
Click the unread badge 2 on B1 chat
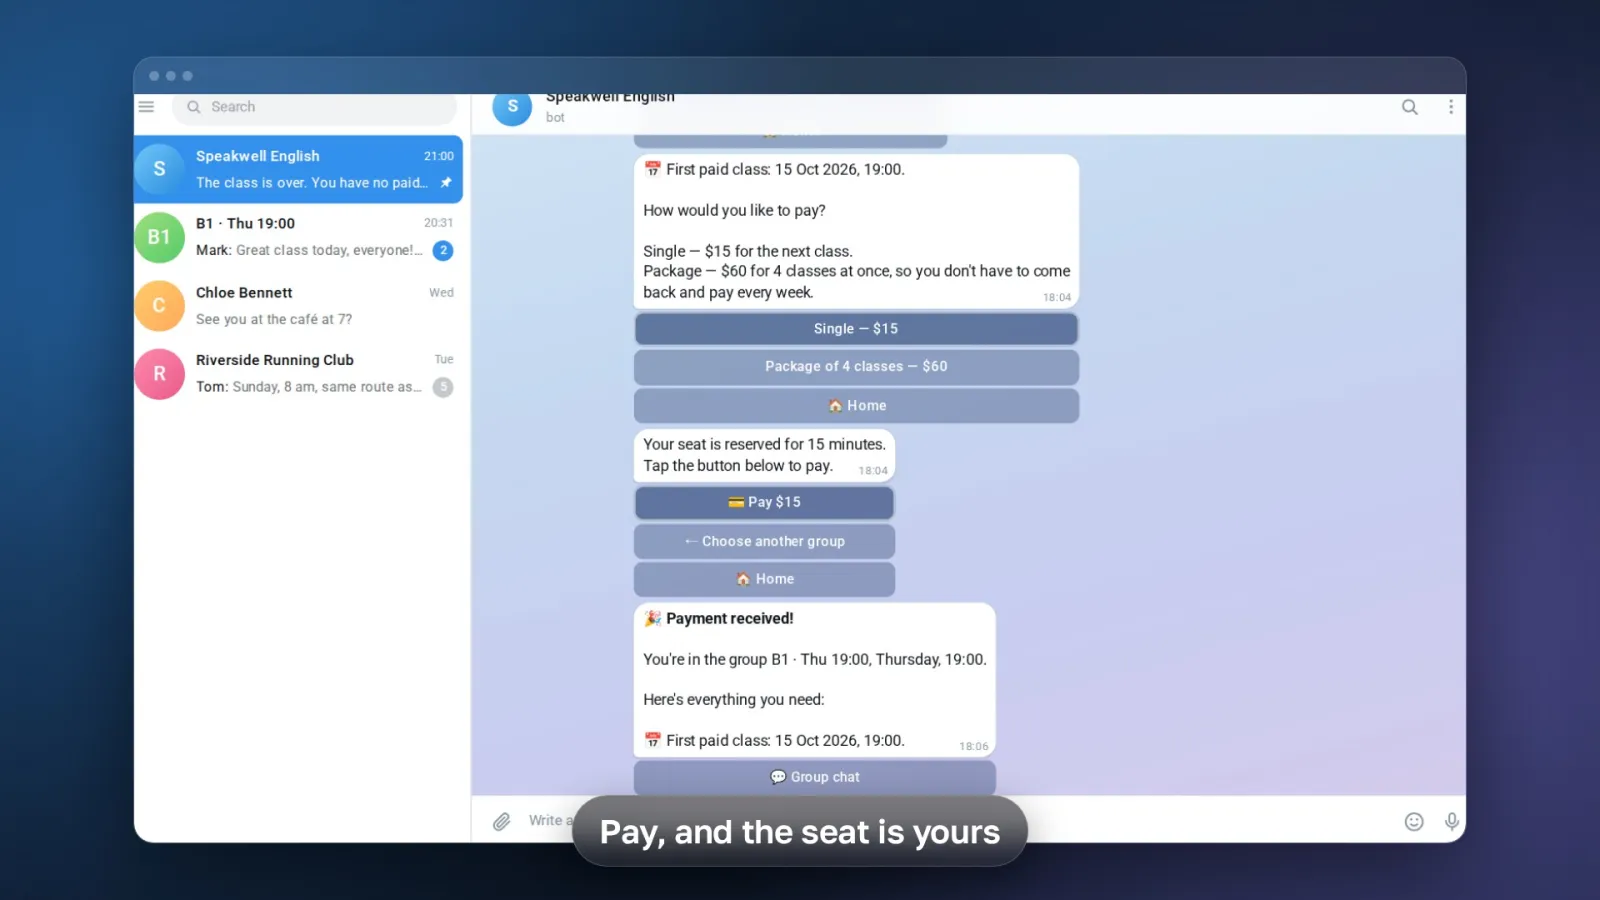(x=443, y=250)
